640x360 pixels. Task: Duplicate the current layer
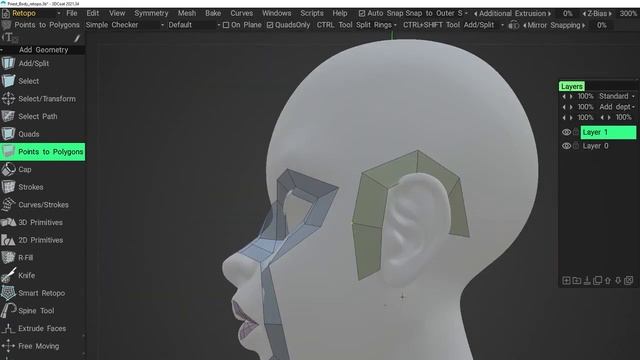click(x=598, y=280)
